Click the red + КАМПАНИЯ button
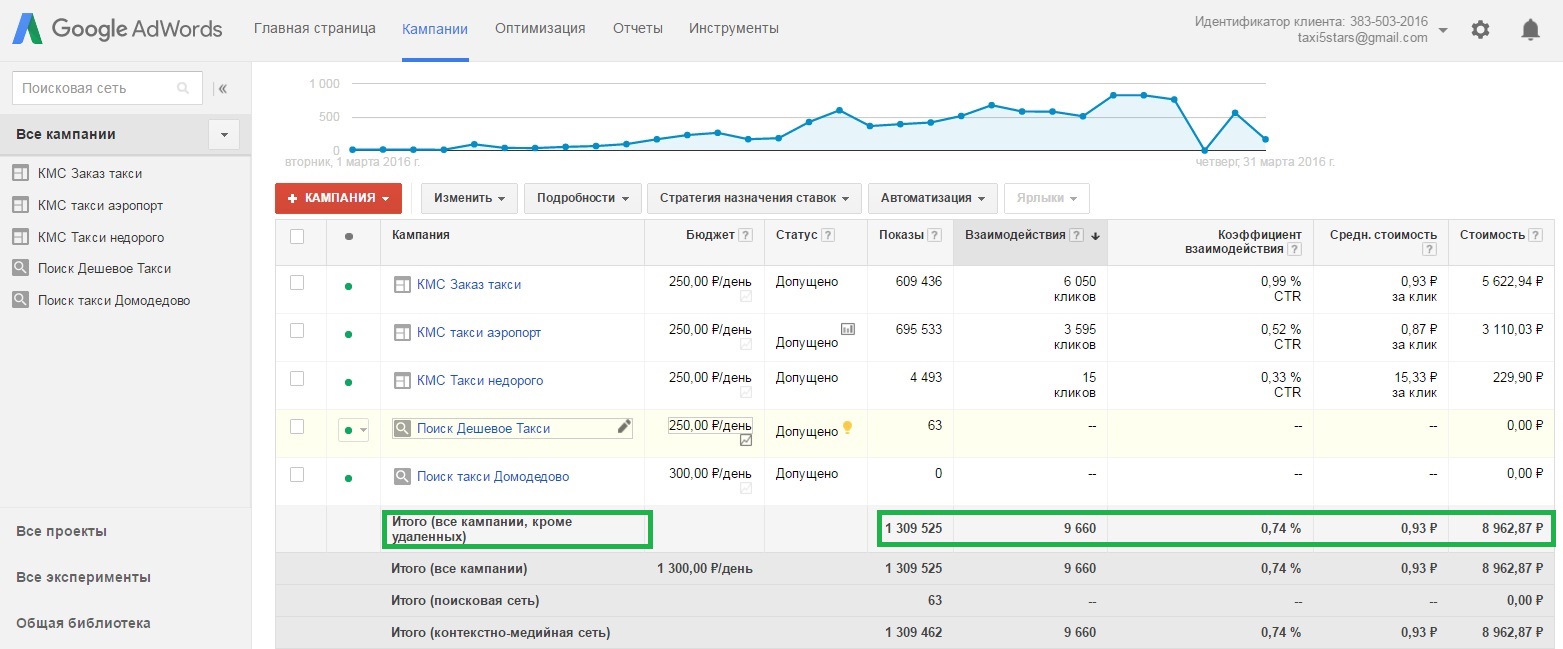This screenshot has height=649, width=1563. [338, 198]
